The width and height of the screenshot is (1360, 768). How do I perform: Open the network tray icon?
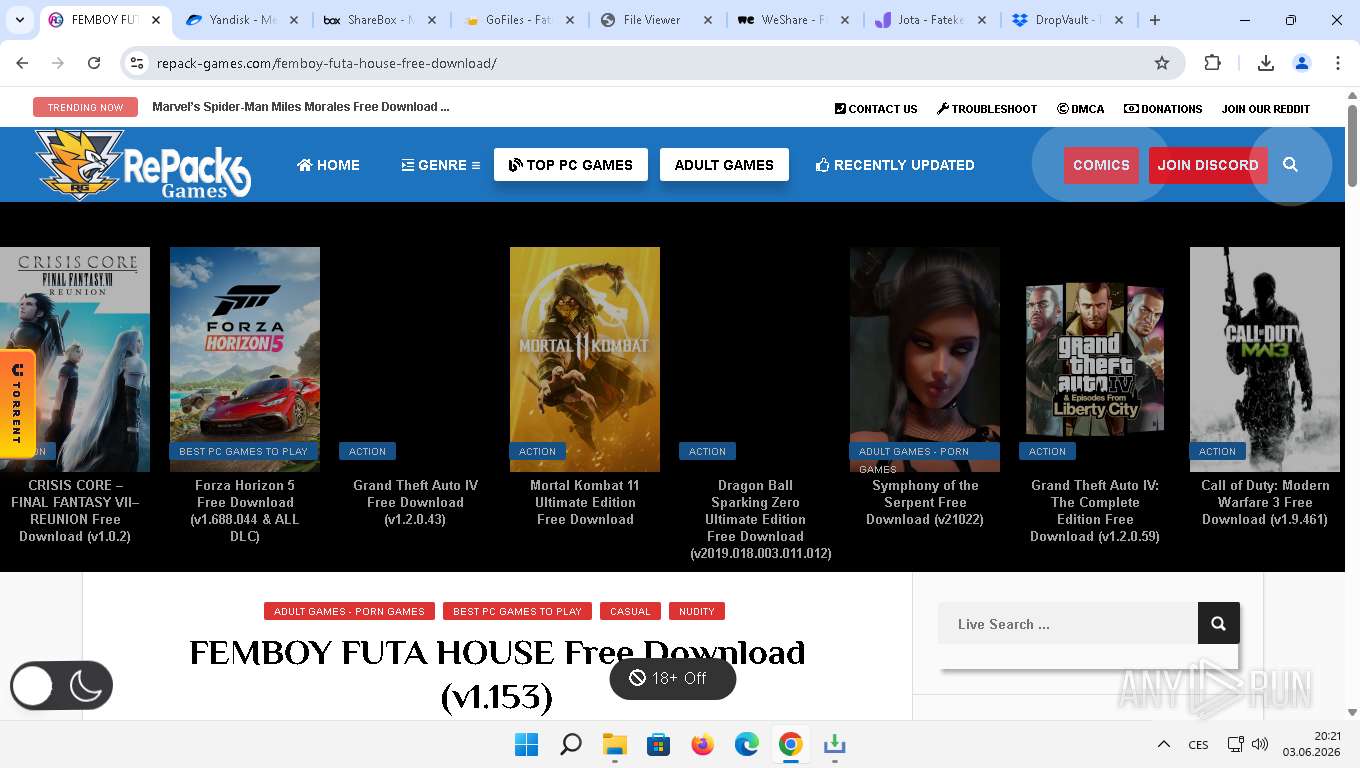coord(1236,744)
